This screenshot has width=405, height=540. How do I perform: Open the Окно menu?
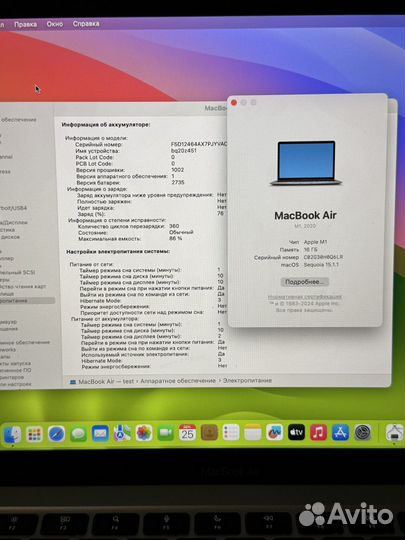tap(55, 24)
